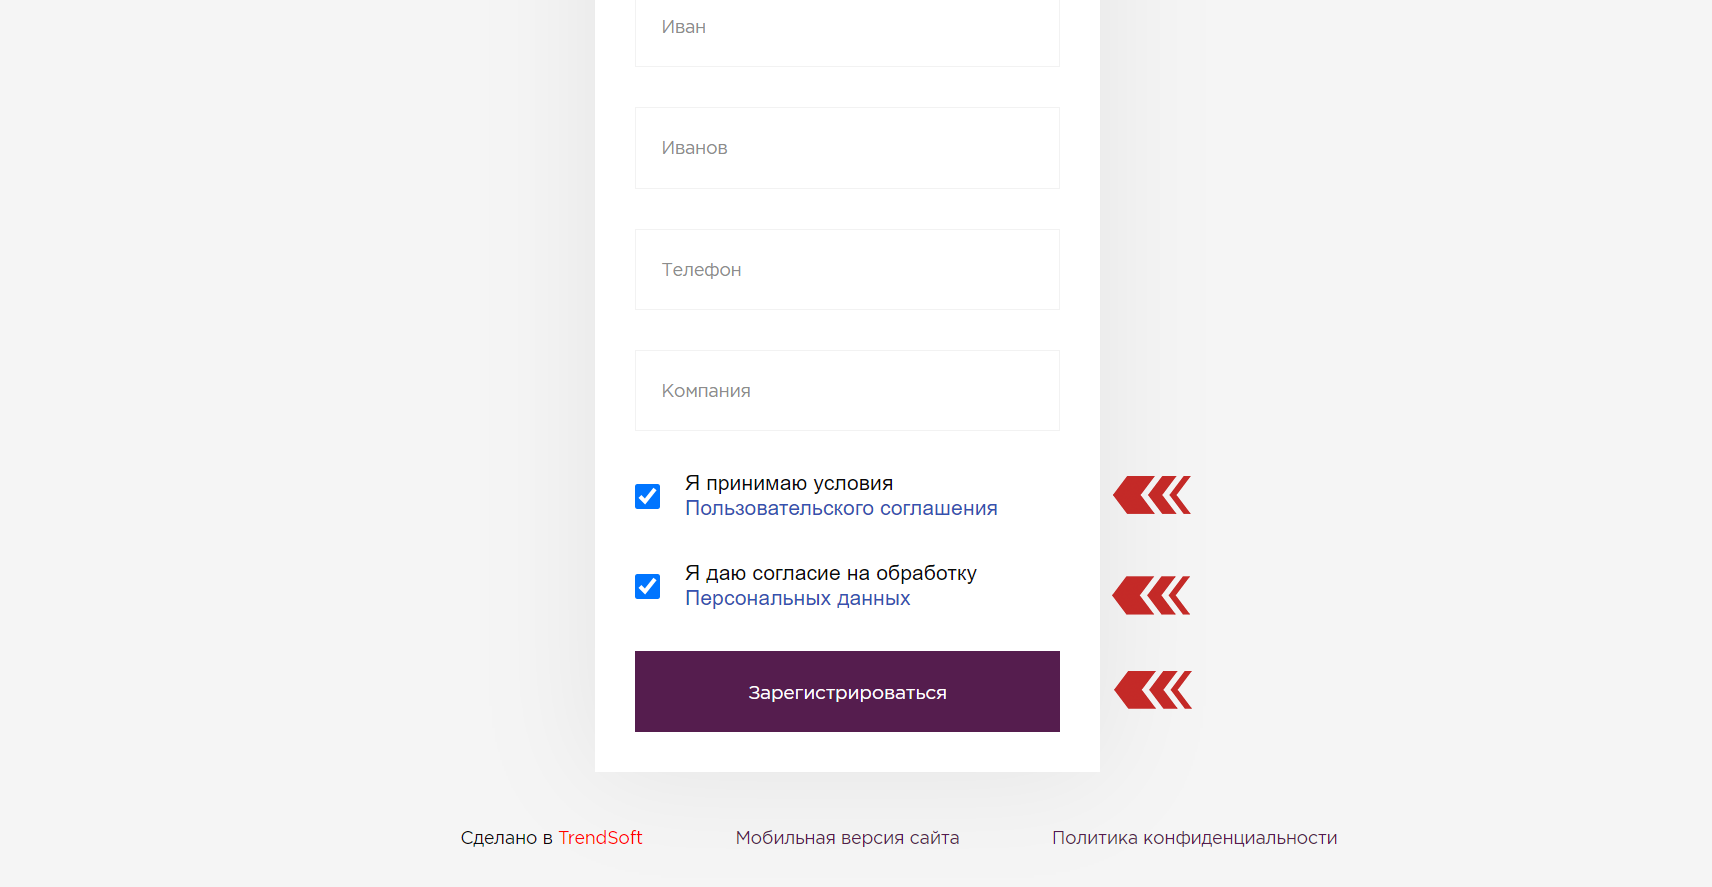Click the white form area below the Зарегистрироваться button
Viewport: 1712px width, 887px height.
click(847, 752)
